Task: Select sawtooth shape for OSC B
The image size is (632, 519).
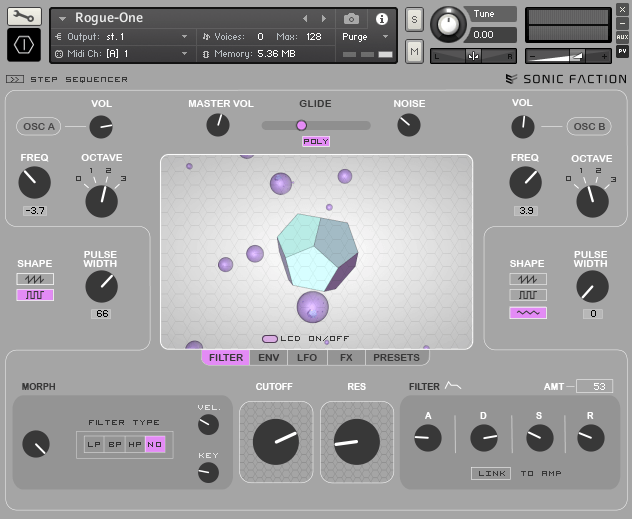Action: coord(528,279)
